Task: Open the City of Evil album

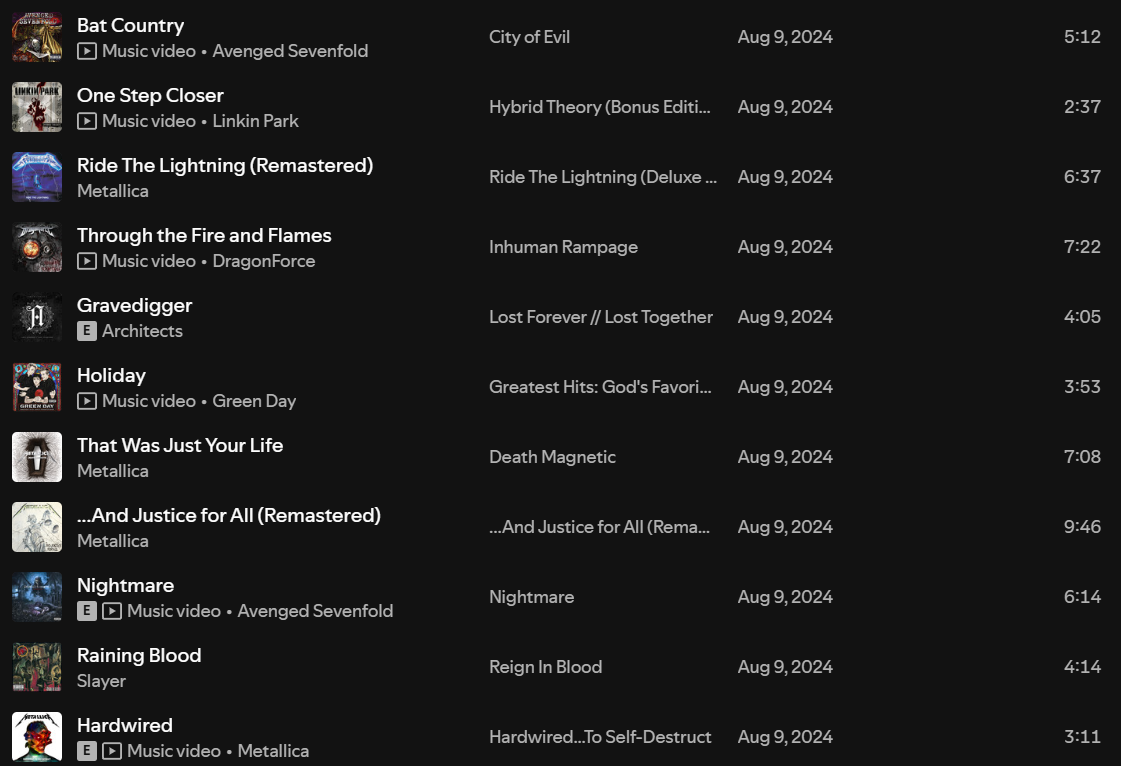Action: pyautogui.click(x=529, y=37)
